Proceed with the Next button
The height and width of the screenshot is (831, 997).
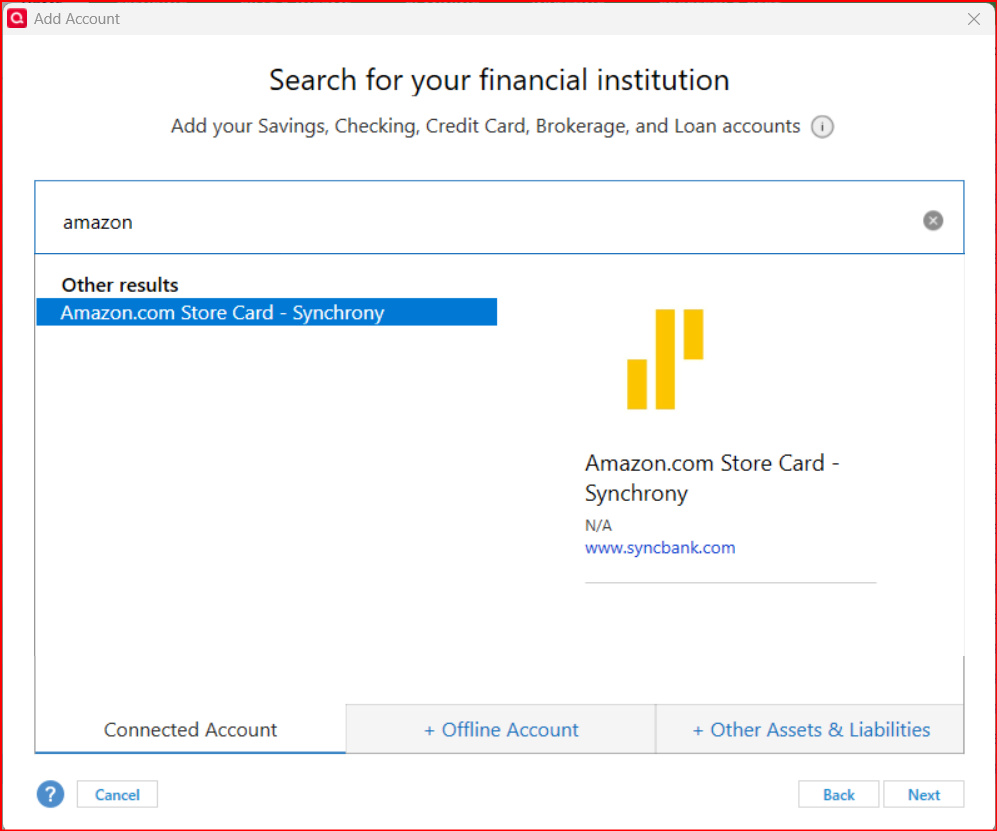[923, 794]
